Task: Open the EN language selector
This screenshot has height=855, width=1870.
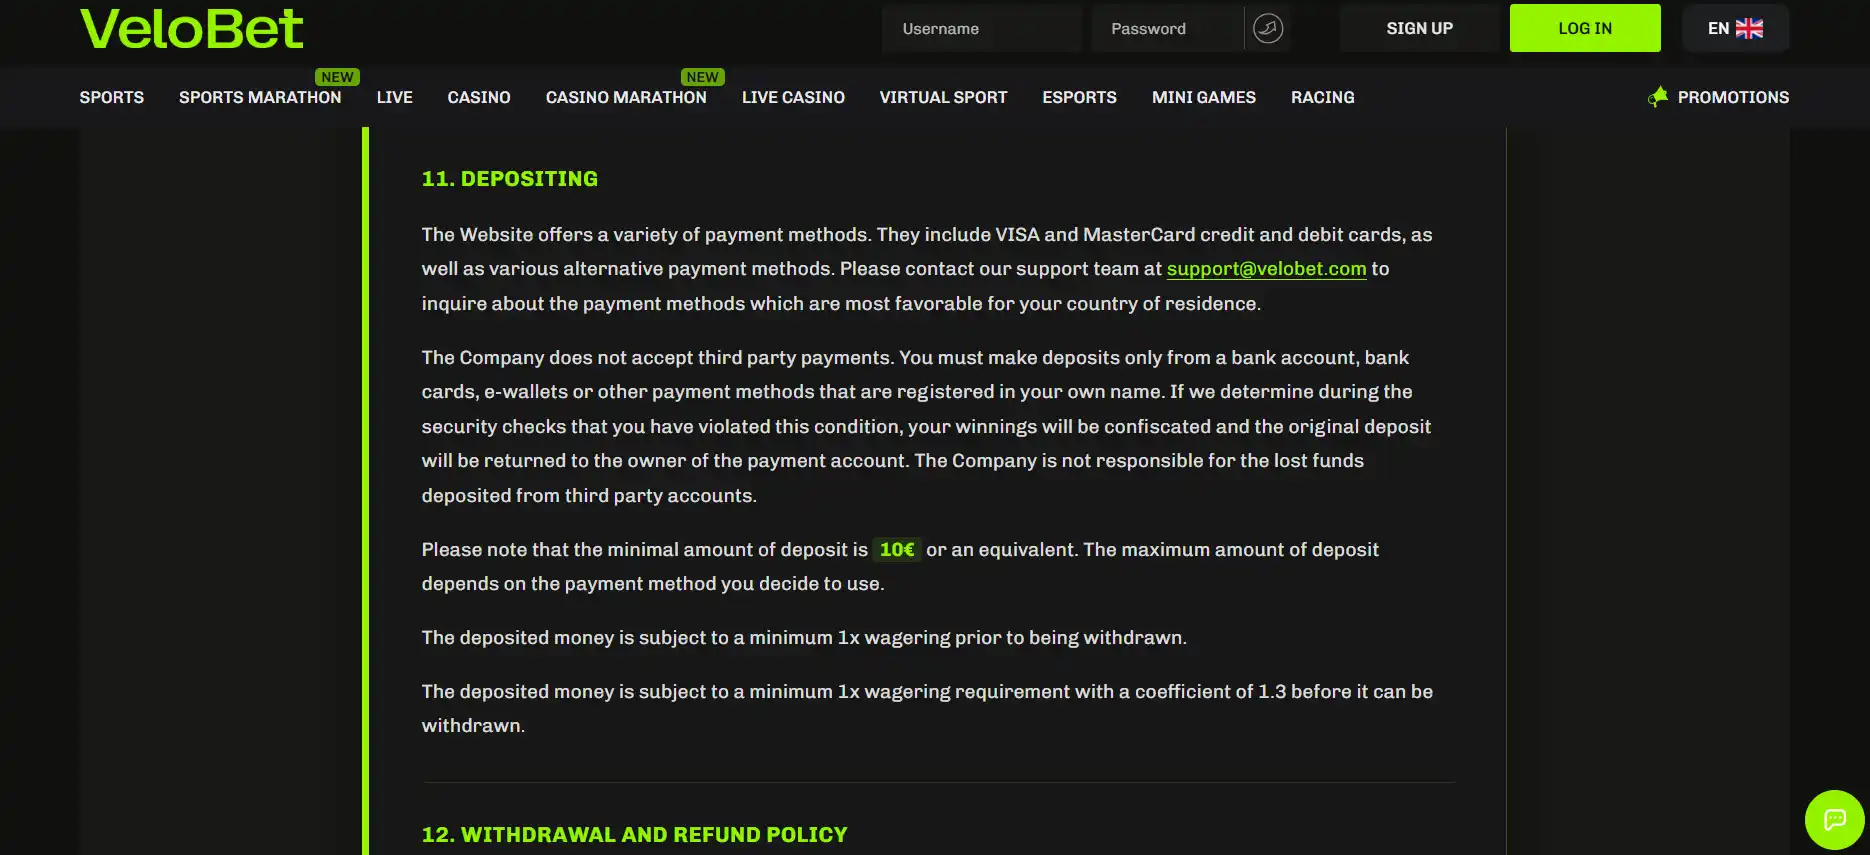Action: [1735, 28]
